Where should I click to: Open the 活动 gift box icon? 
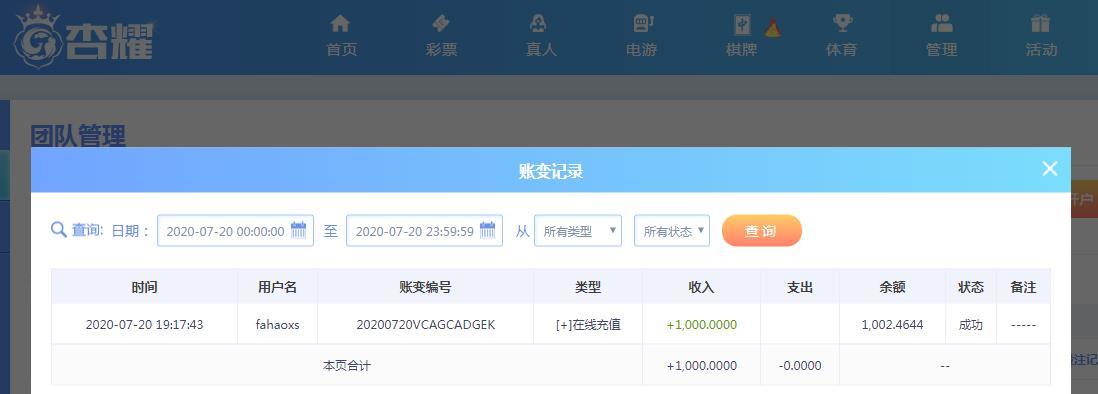click(1041, 24)
